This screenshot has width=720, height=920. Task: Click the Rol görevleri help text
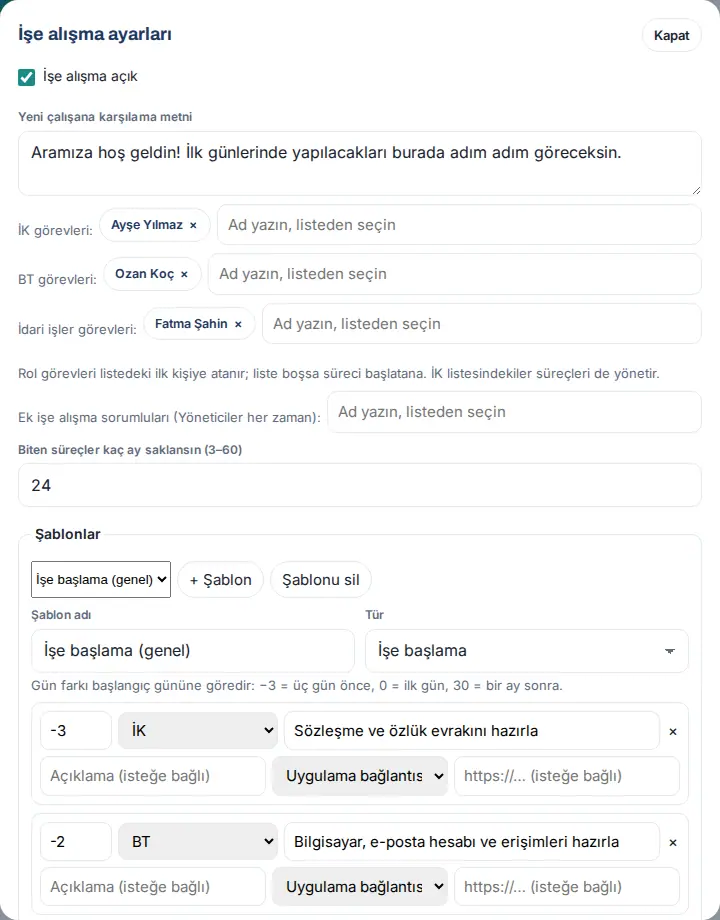339,374
